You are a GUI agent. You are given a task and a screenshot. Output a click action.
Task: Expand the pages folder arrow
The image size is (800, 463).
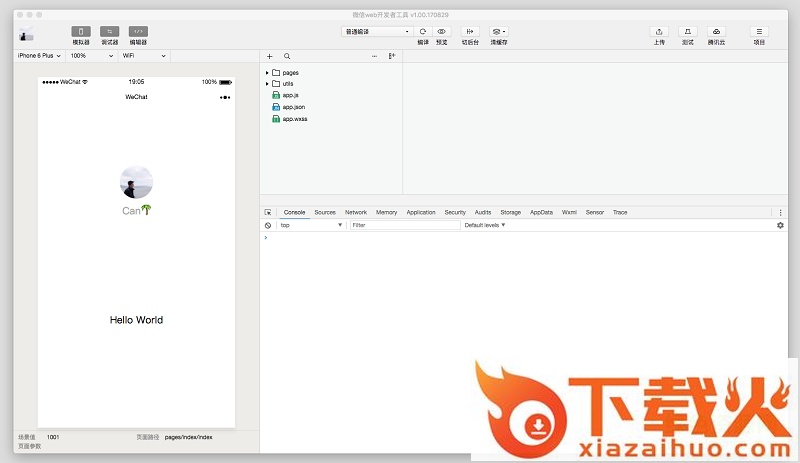[x=267, y=73]
